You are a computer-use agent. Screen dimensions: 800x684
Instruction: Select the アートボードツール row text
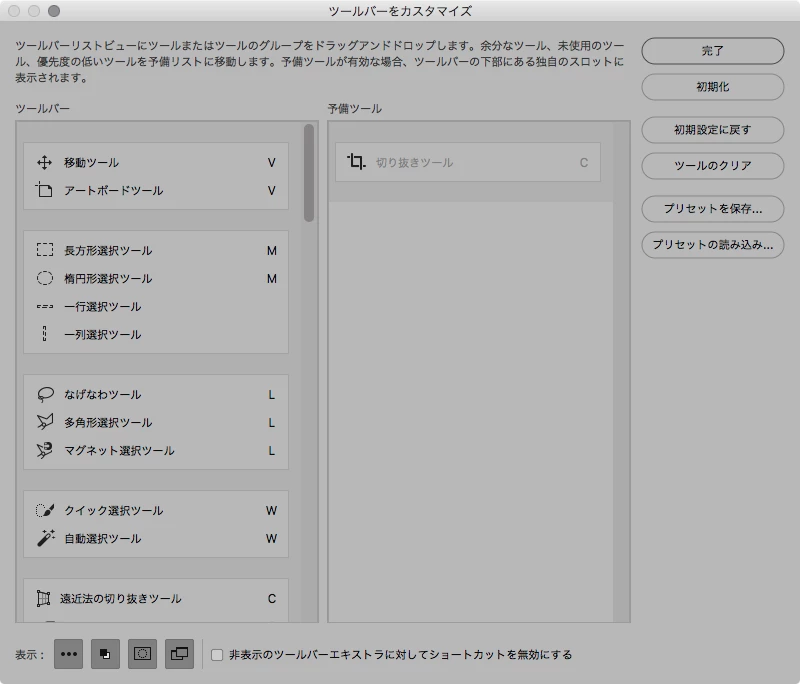[x=113, y=191]
